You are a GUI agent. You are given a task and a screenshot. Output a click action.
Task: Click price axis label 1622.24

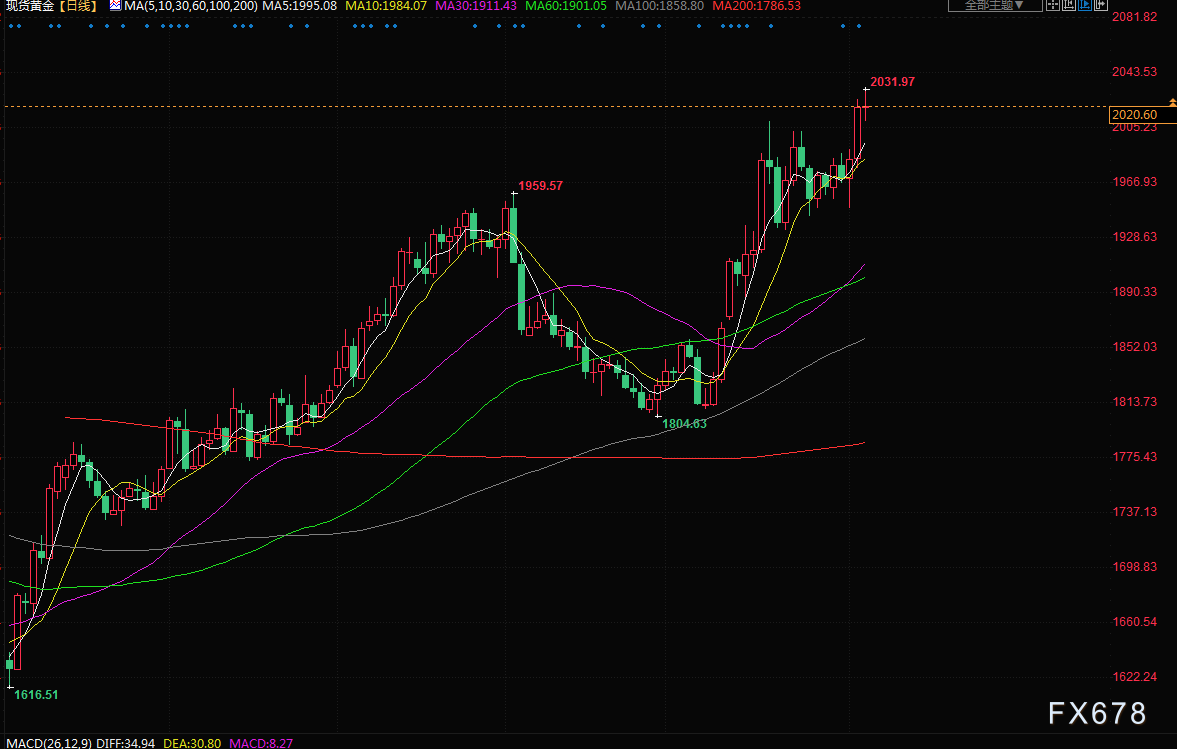point(1134,677)
